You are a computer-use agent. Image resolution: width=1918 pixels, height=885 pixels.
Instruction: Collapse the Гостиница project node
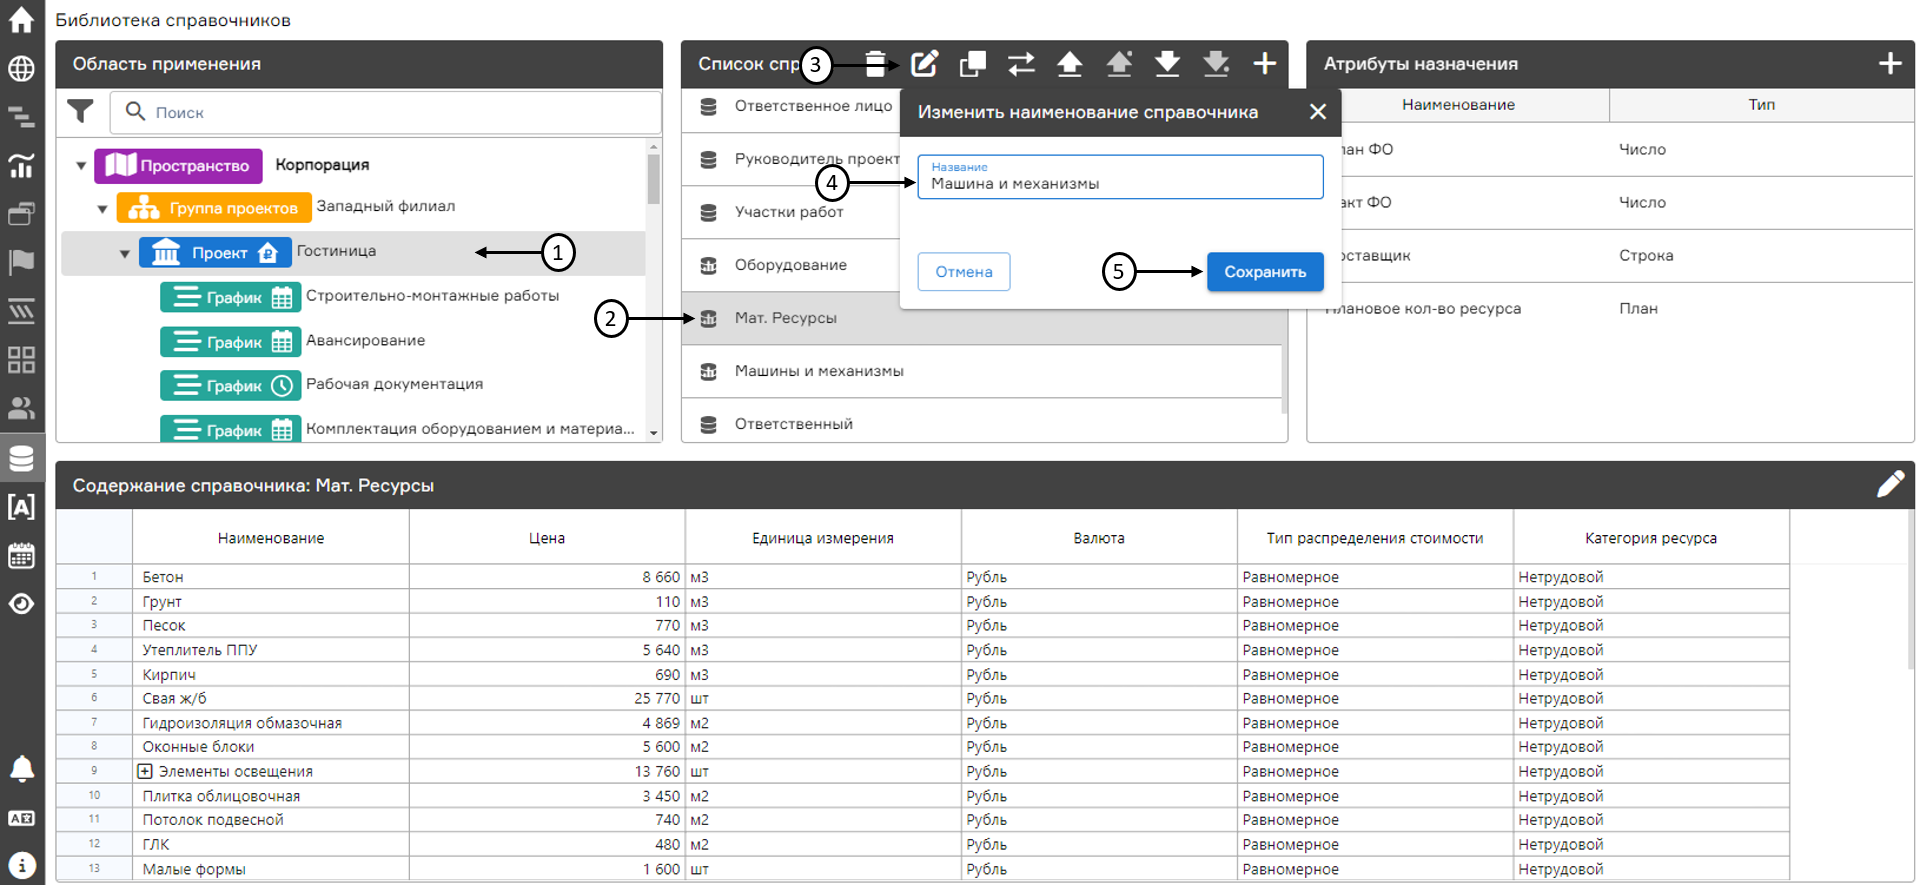[x=124, y=254]
